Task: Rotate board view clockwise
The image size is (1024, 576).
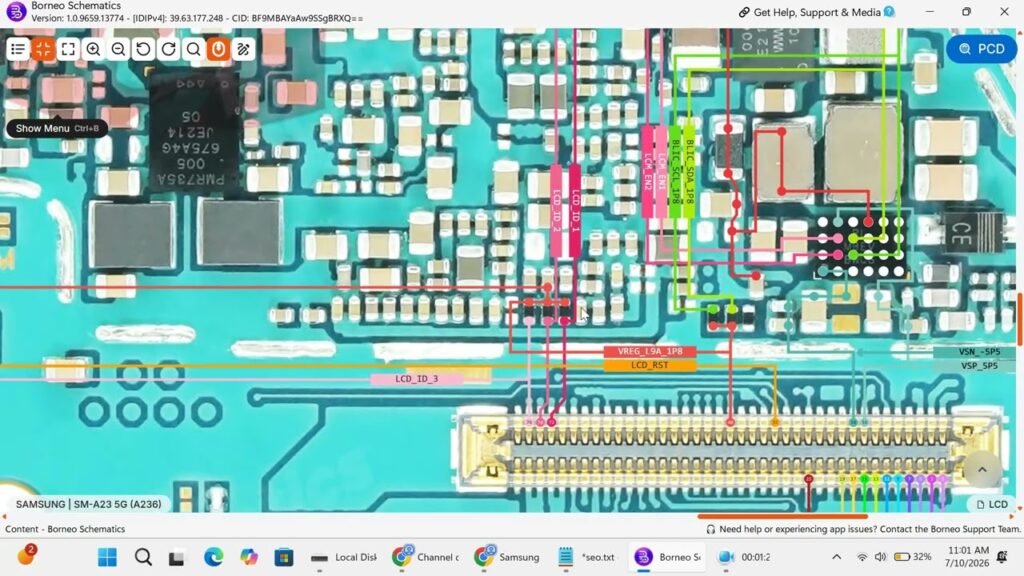Action: click(x=168, y=49)
